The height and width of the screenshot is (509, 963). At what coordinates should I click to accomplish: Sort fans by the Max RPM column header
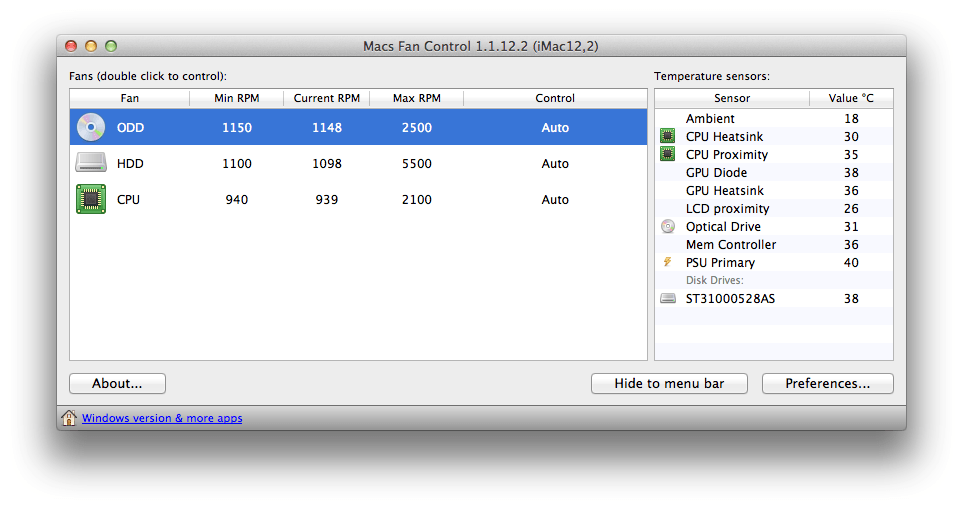pyautogui.click(x=416, y=98)
